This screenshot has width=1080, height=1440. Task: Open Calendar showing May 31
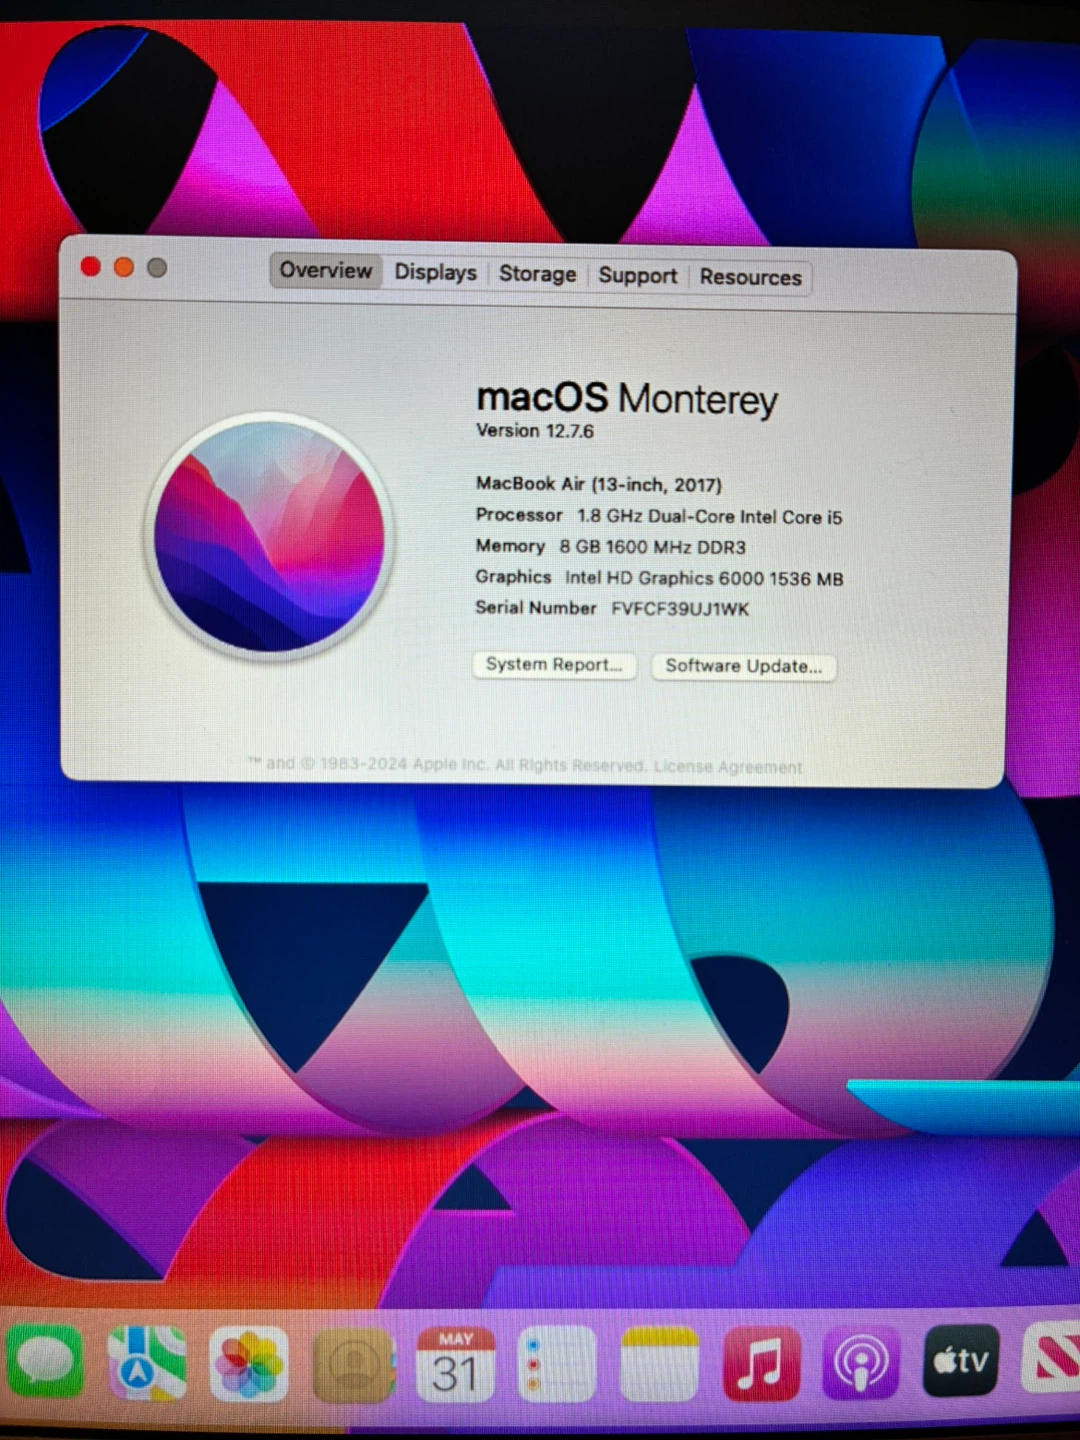(455, 1365)
